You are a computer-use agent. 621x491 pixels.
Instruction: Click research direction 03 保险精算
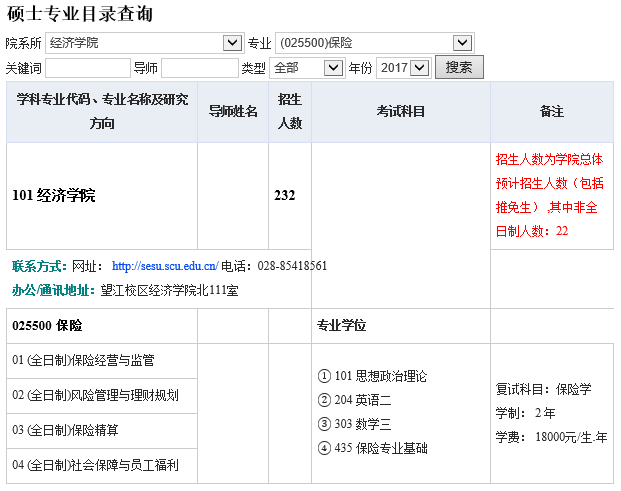pyautogui.click(x=65, y=430)
